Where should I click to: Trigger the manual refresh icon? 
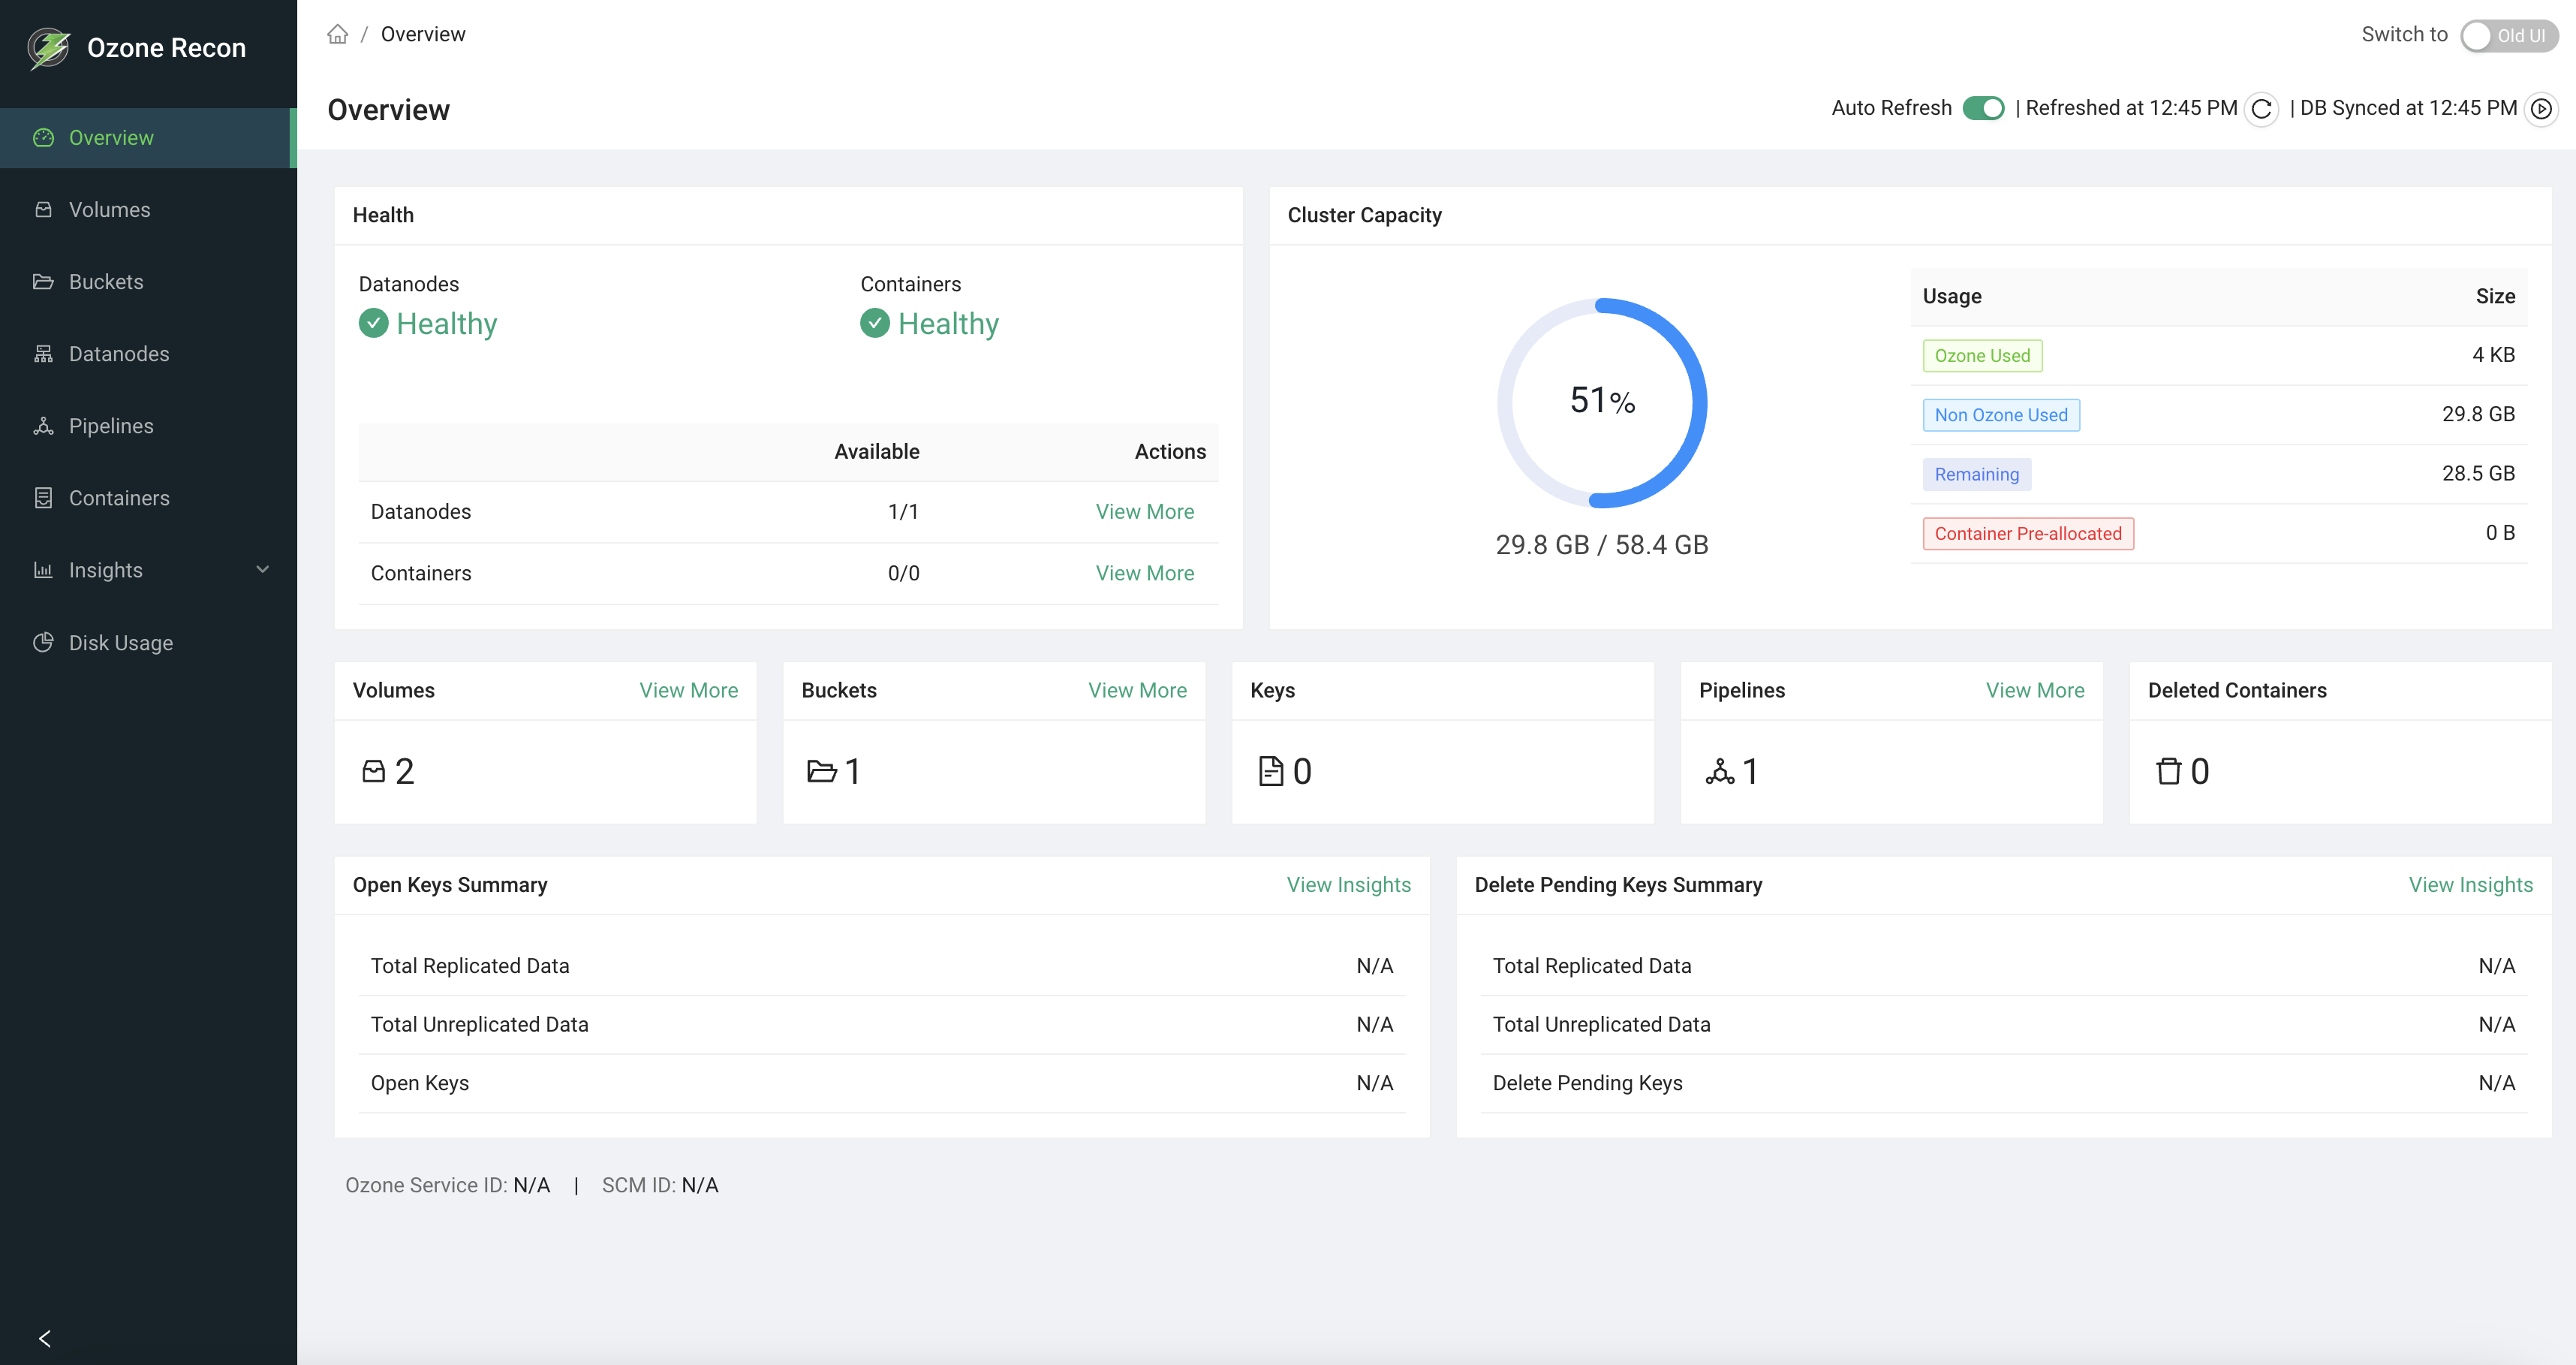pos(2261,108)
